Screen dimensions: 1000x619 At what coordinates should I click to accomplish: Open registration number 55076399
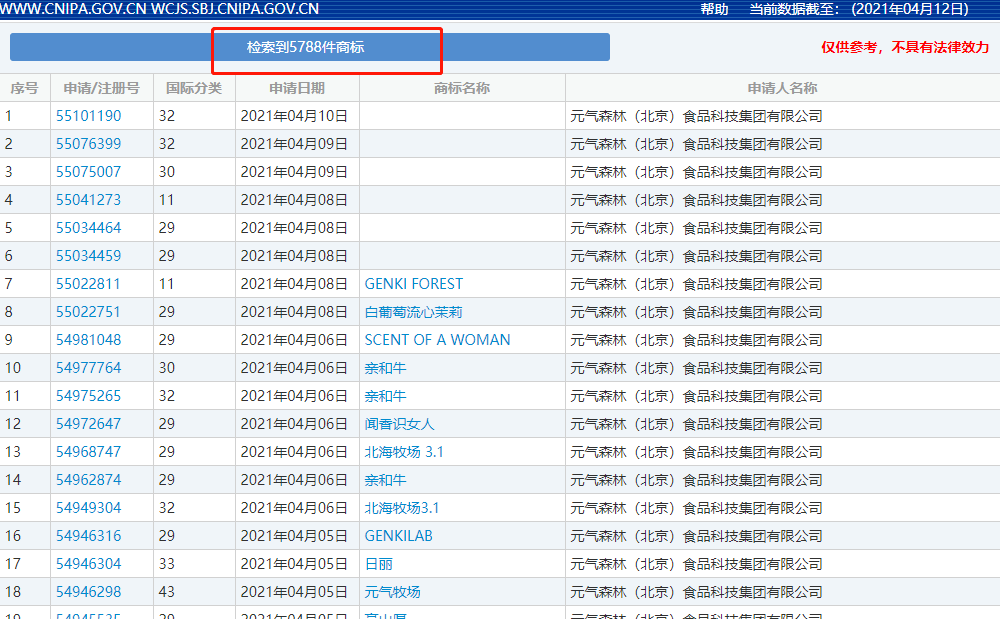[x=88, y=144]
